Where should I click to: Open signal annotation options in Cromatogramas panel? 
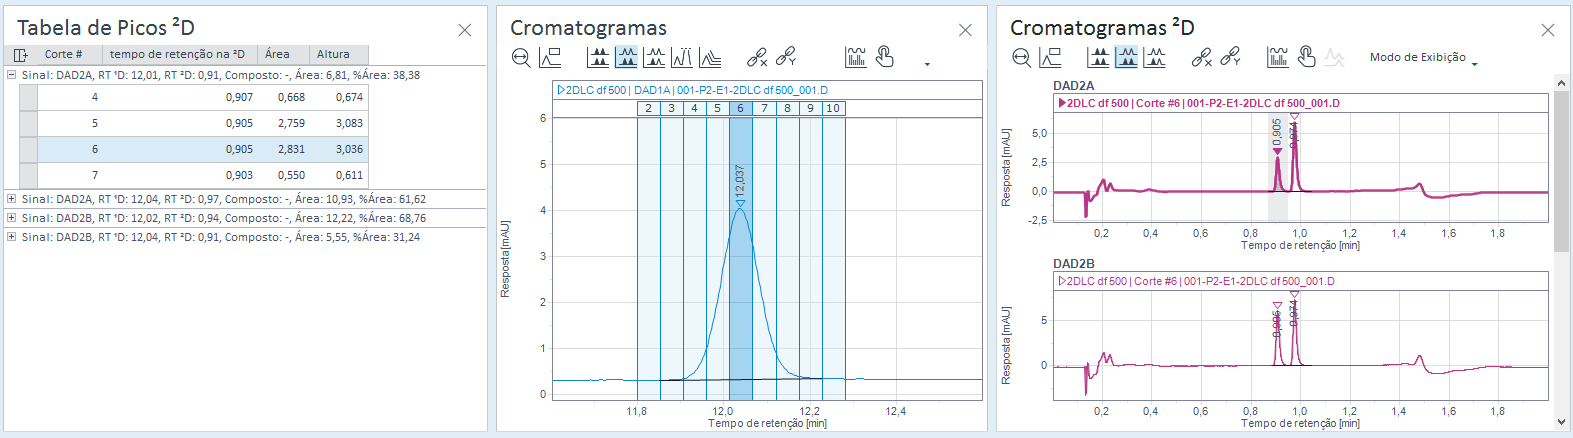coord(855,58)
